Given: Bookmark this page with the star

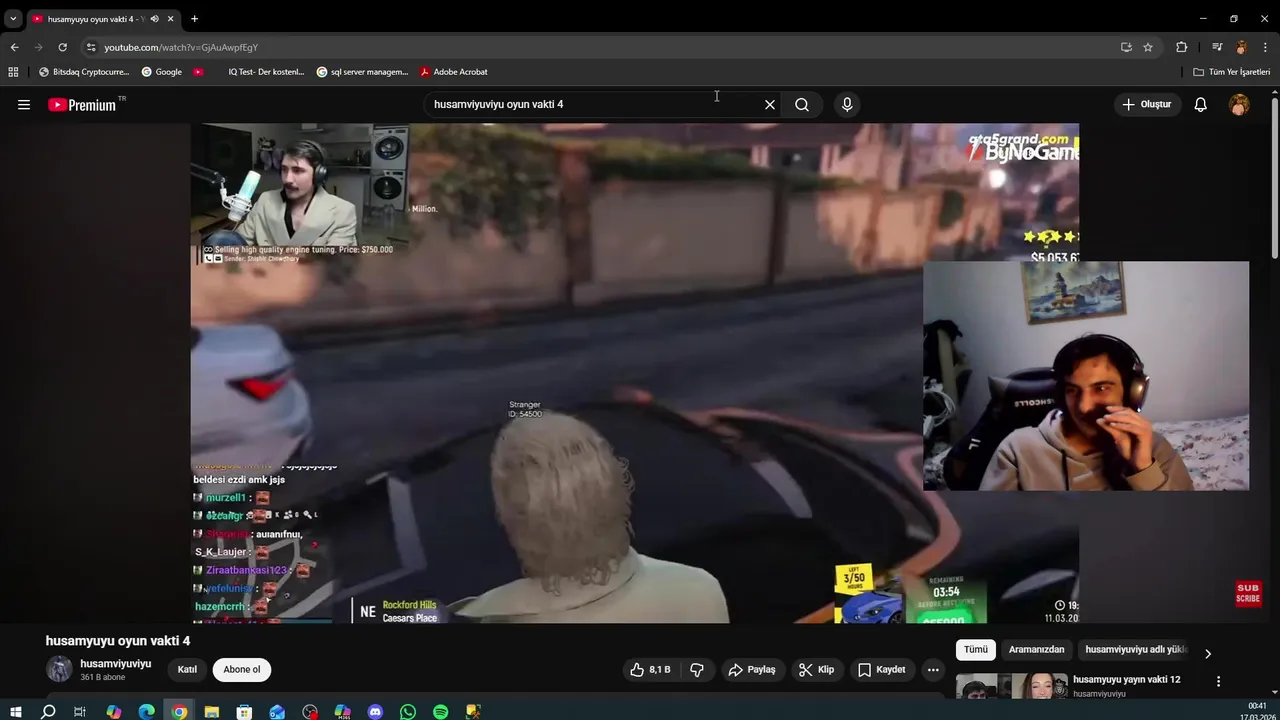Looking at the screenshot, I should [1148, 47].
